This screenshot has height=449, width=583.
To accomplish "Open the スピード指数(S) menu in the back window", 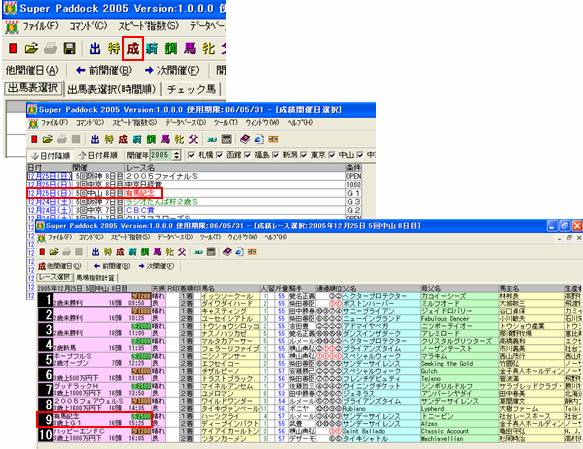I will coord(148,26).
